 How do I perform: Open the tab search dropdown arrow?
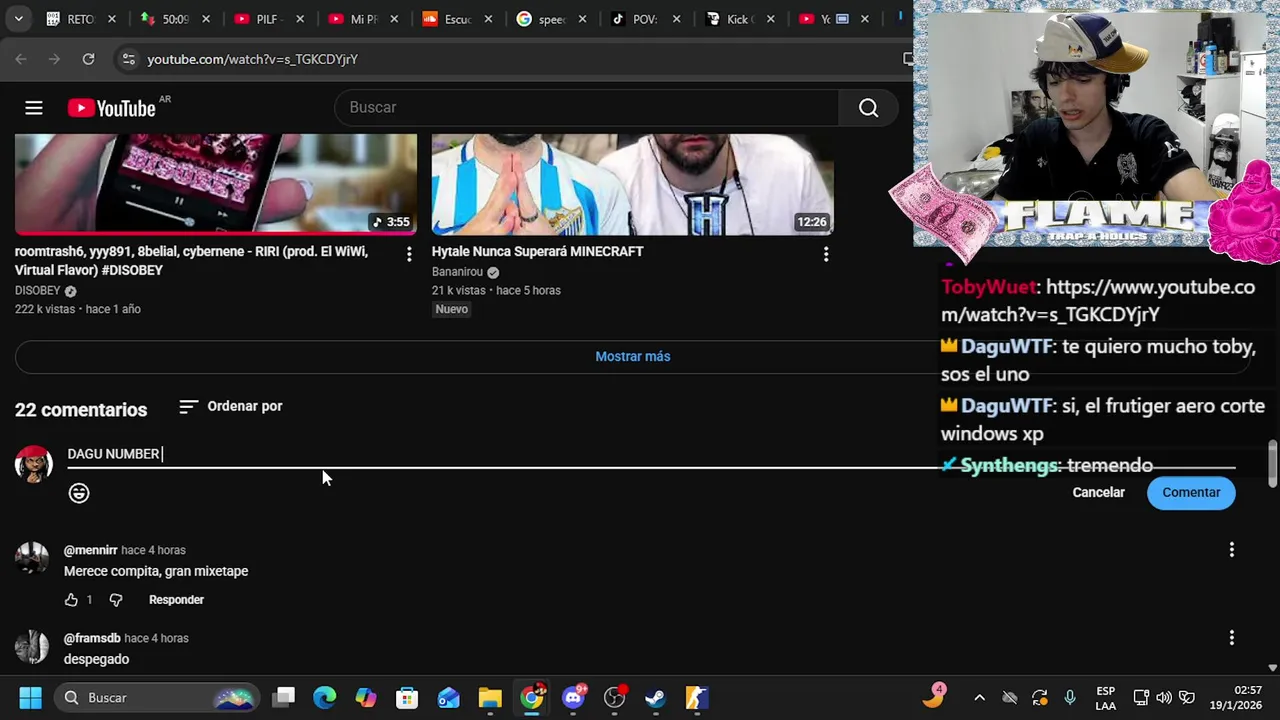tap(18, 19)
